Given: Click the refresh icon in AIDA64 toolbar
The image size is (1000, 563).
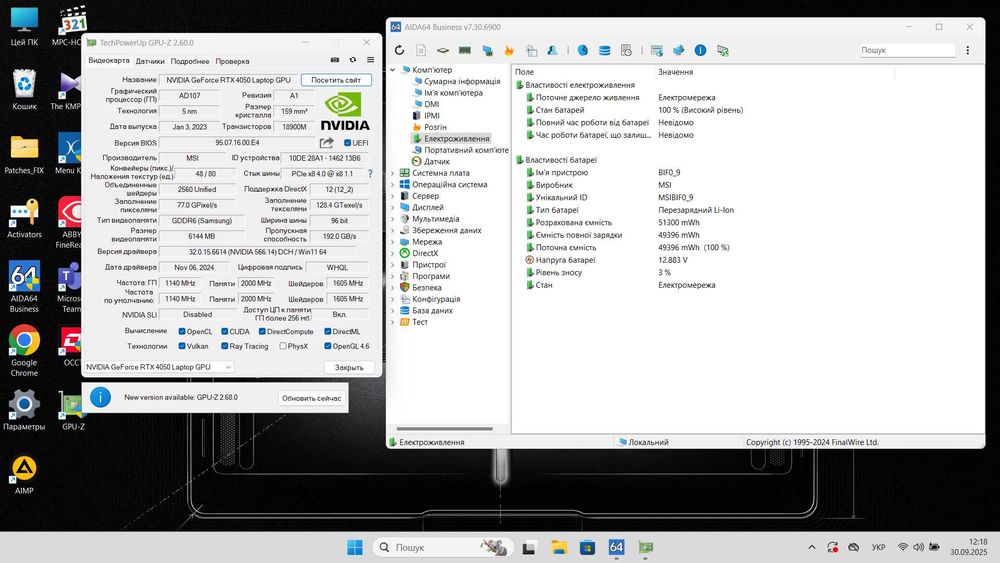Looking at the screenshot, I should click(399, 50).
